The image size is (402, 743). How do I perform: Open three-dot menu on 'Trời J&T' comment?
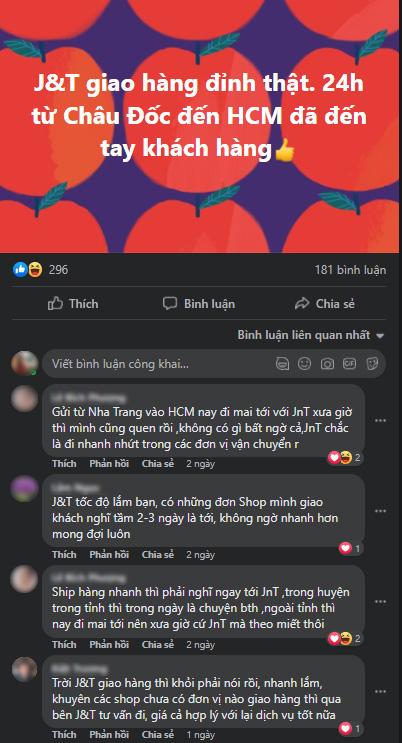[380, 692]
